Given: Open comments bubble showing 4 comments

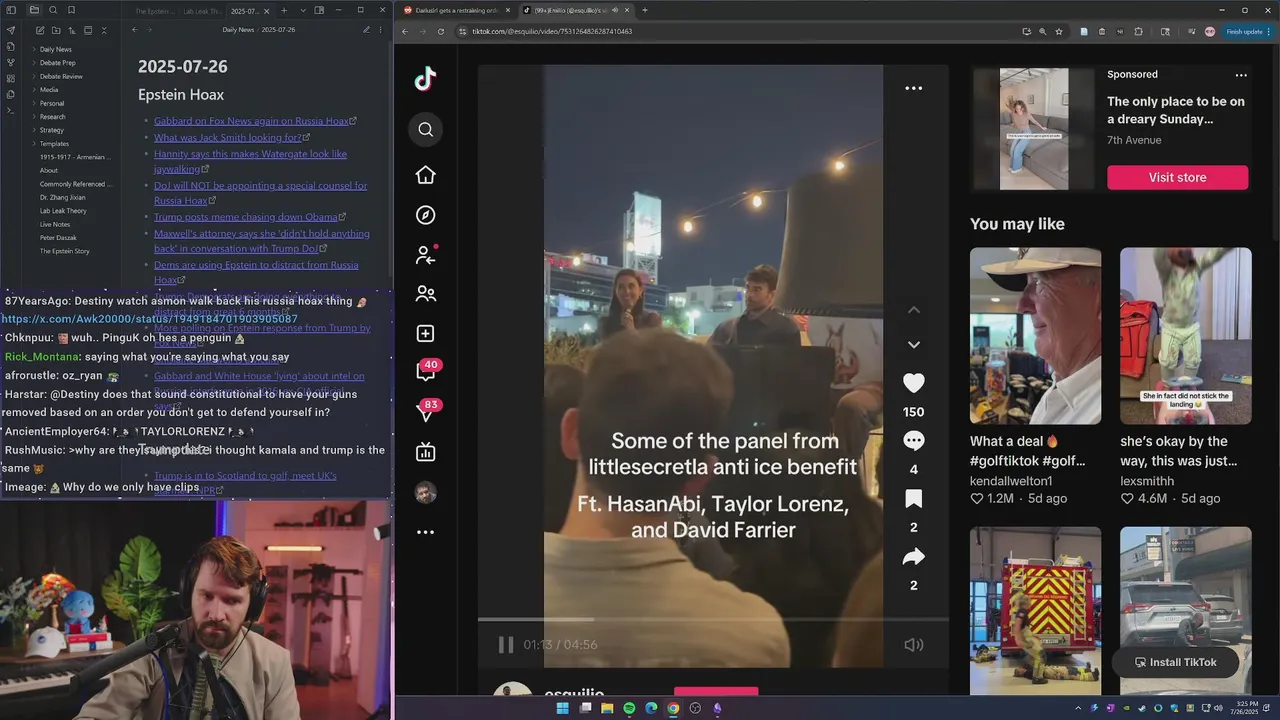Looking at the screenshot, I should coord(913,441).
